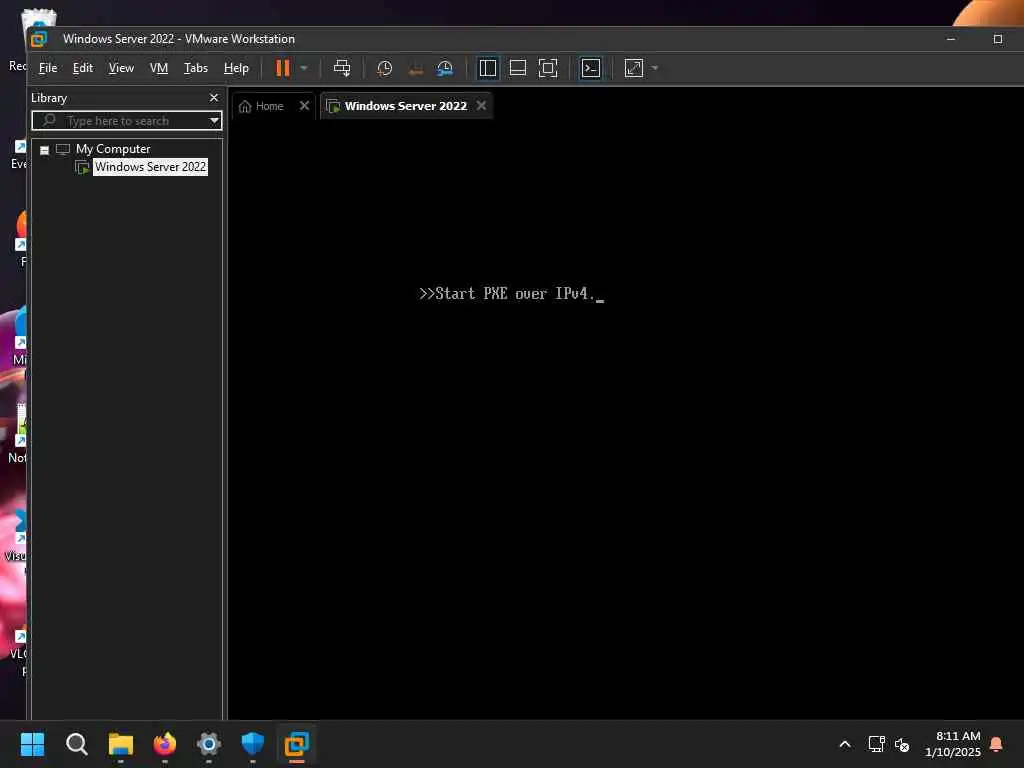Open the blue shield app in taskbar

coord(253,744)
